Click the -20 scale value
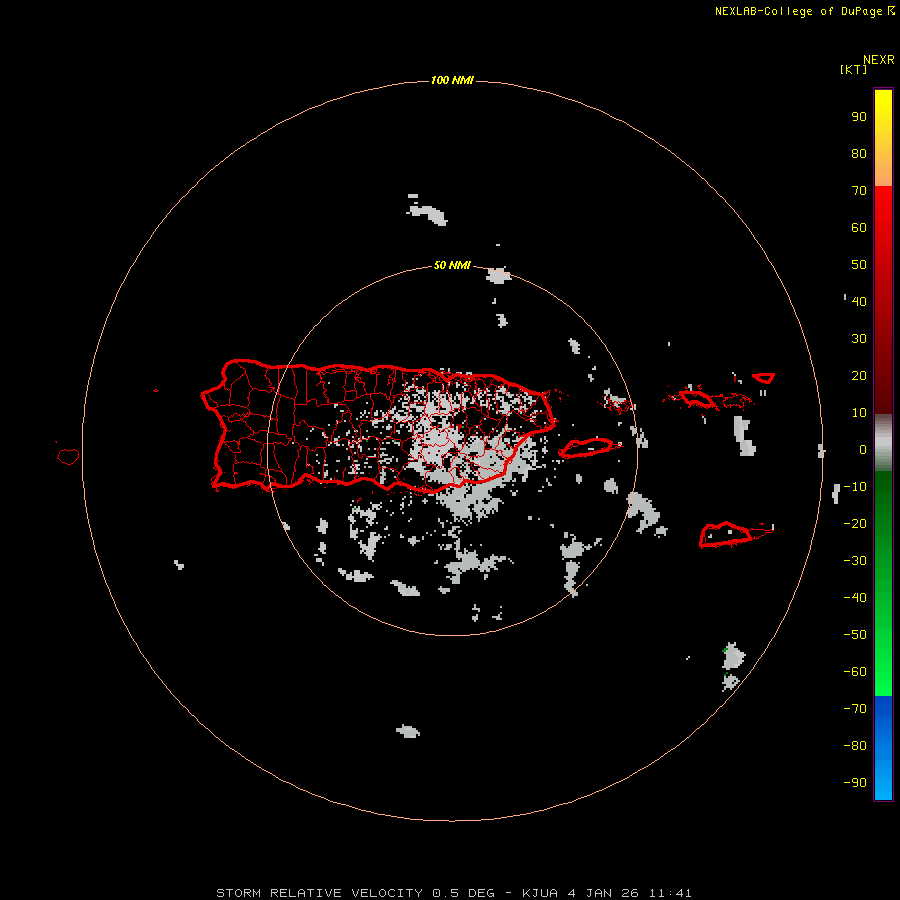The image size is (900, 900). 855,524
